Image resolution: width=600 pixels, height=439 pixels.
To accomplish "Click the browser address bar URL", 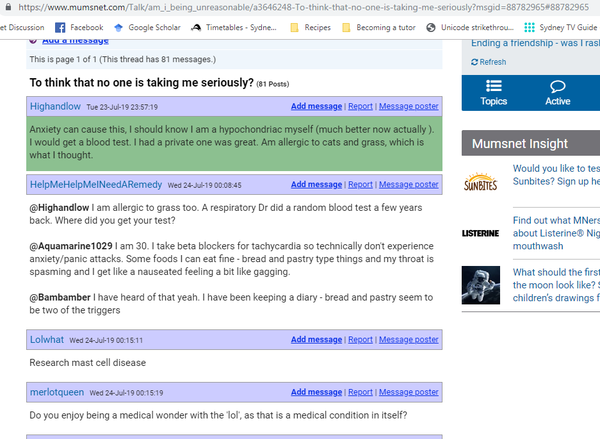I will 300,7.
